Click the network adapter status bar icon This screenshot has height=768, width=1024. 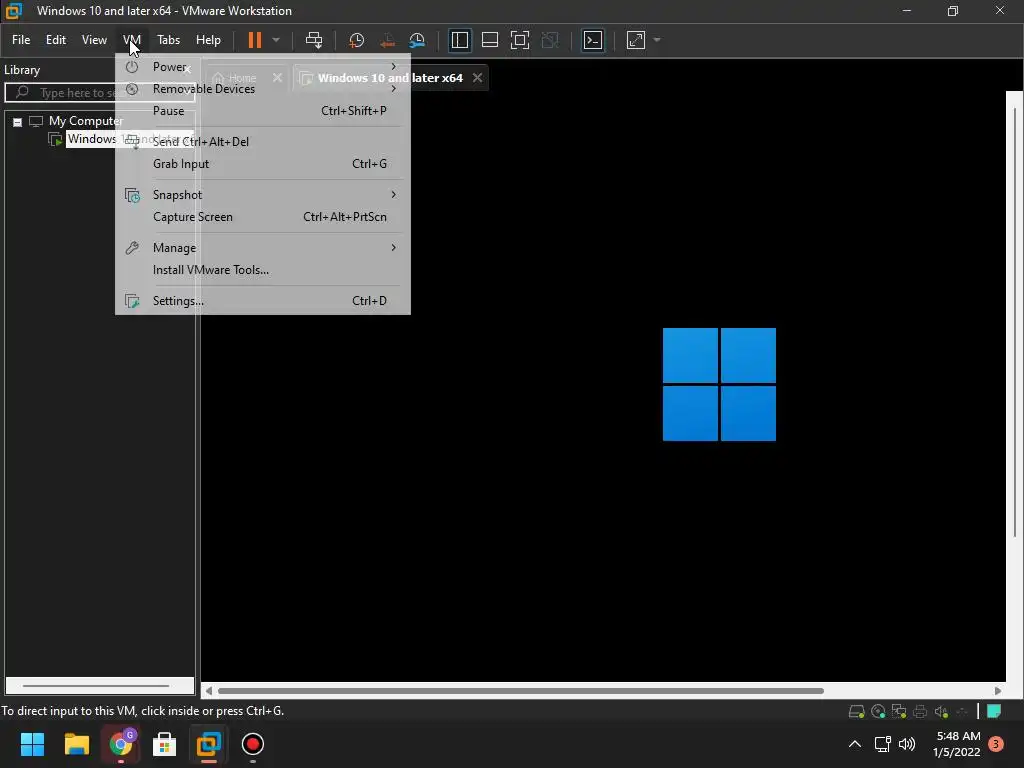coord(899,712)
